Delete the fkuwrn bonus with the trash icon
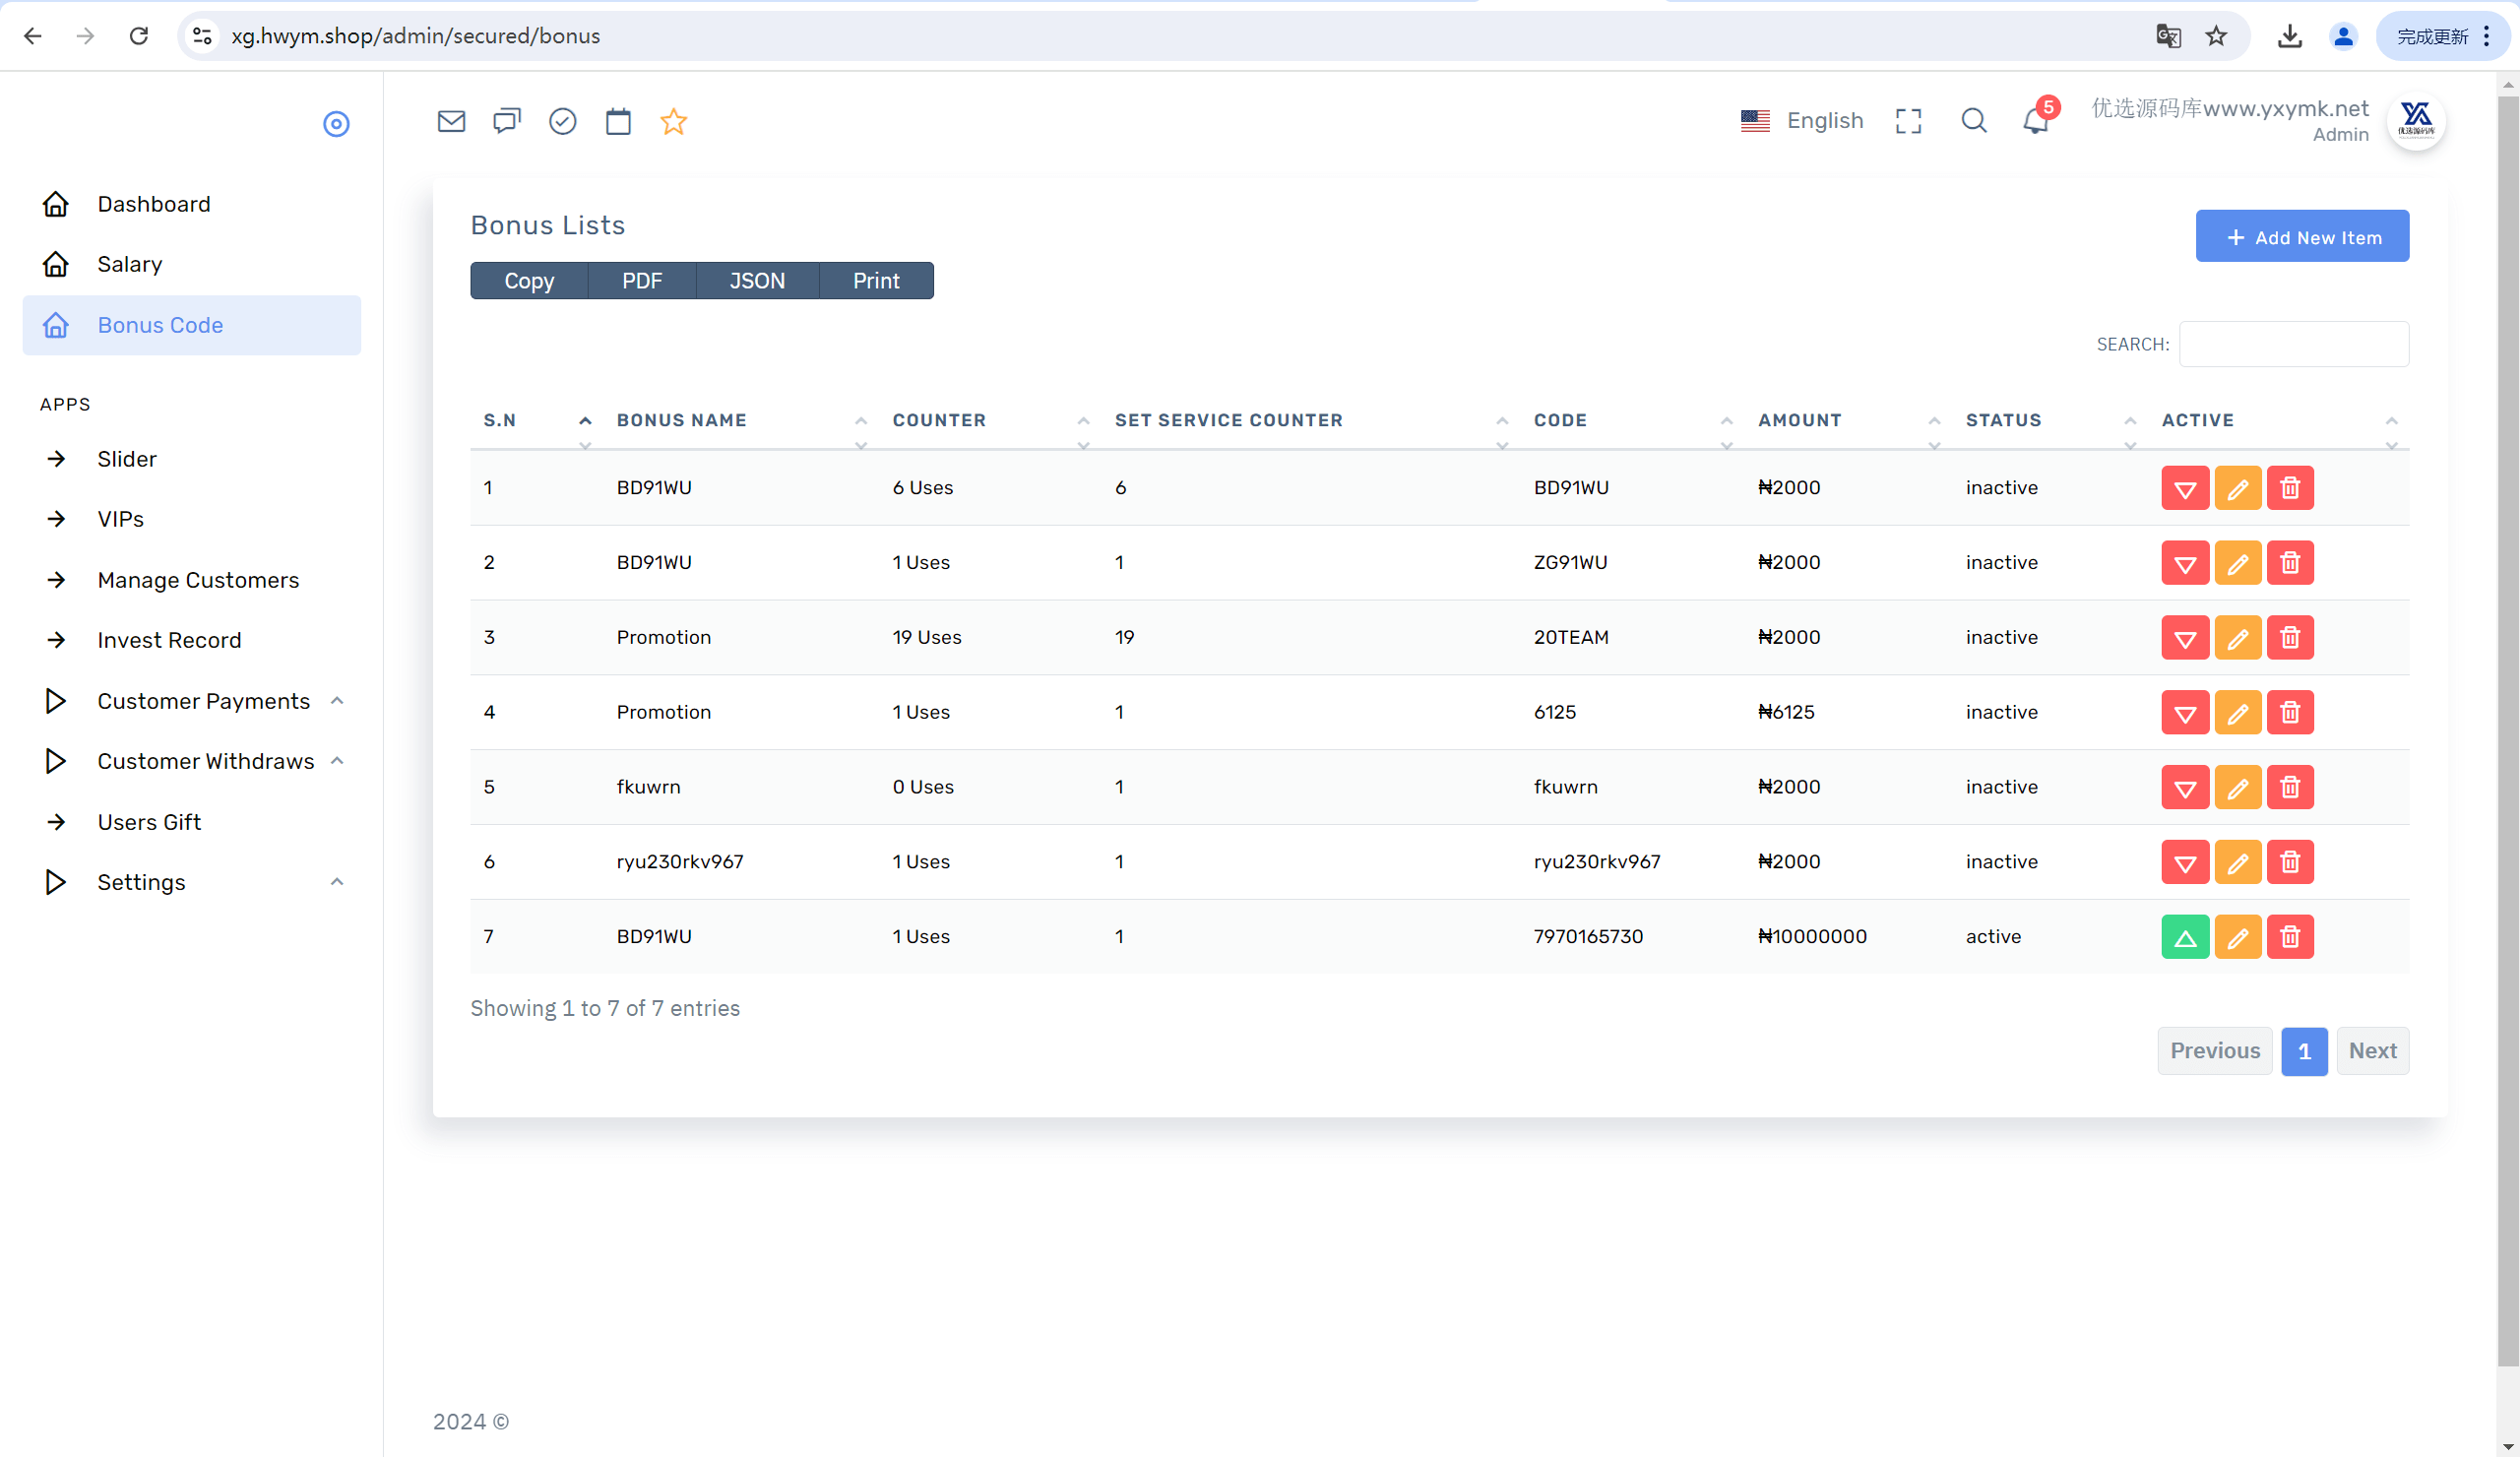This screenshot has height=1457, width=2520. (2290, 788)
